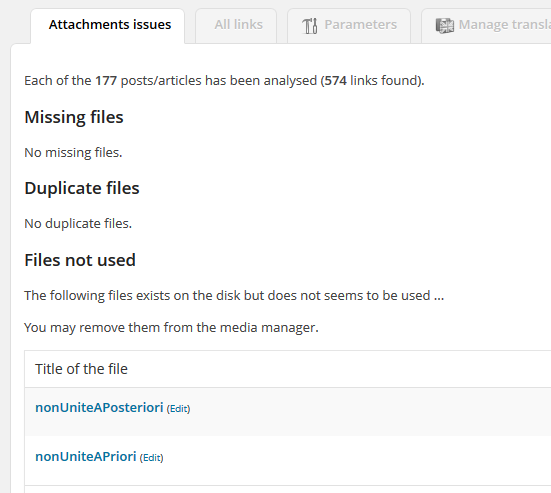Click the media manager removal hint text
551x493 pixels.
tap(171, 327)
